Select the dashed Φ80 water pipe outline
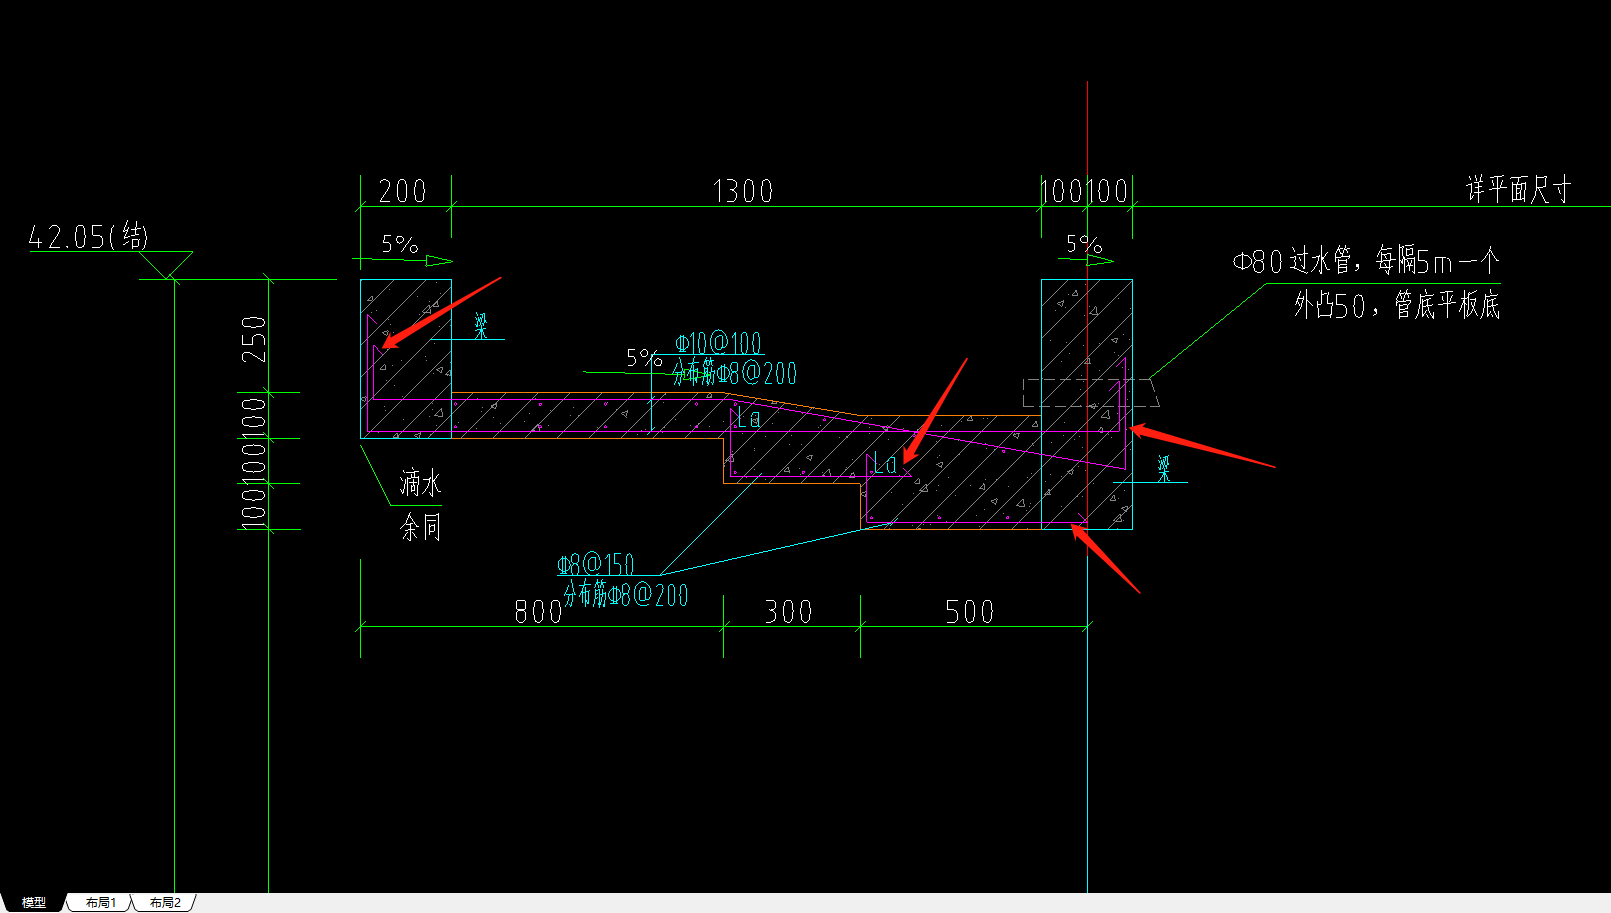Viewport: 1611px width, 913px height. [x=1091, y=393]
